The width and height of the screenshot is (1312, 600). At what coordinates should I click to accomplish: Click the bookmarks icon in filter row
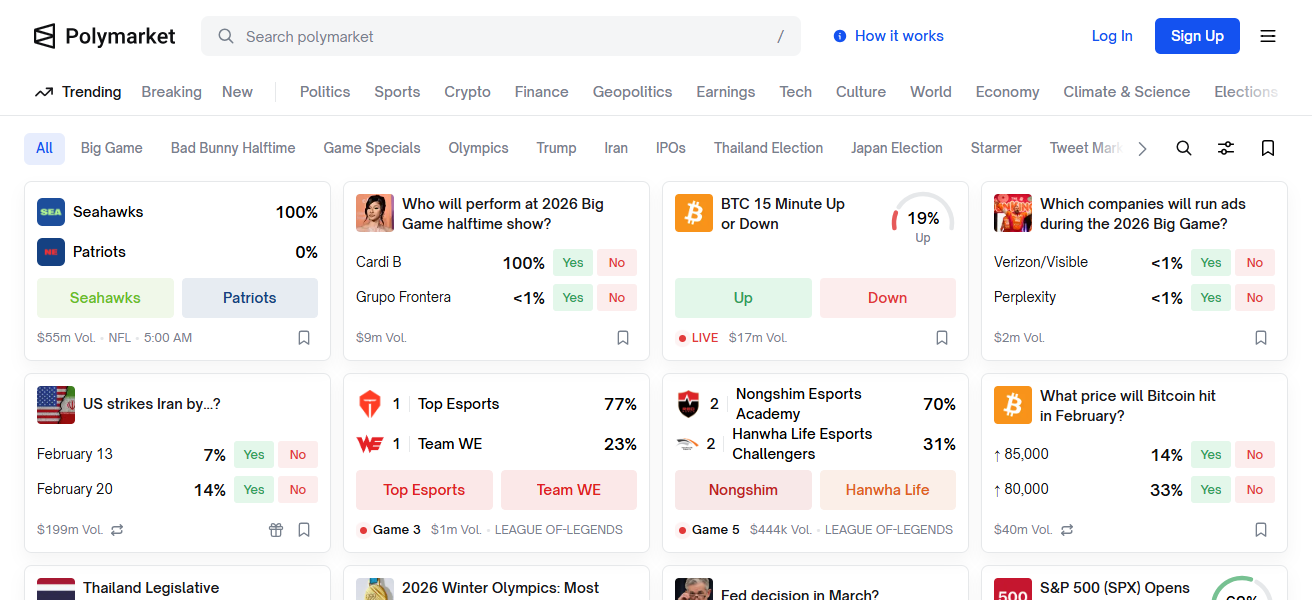click(x=1268, y=148)
